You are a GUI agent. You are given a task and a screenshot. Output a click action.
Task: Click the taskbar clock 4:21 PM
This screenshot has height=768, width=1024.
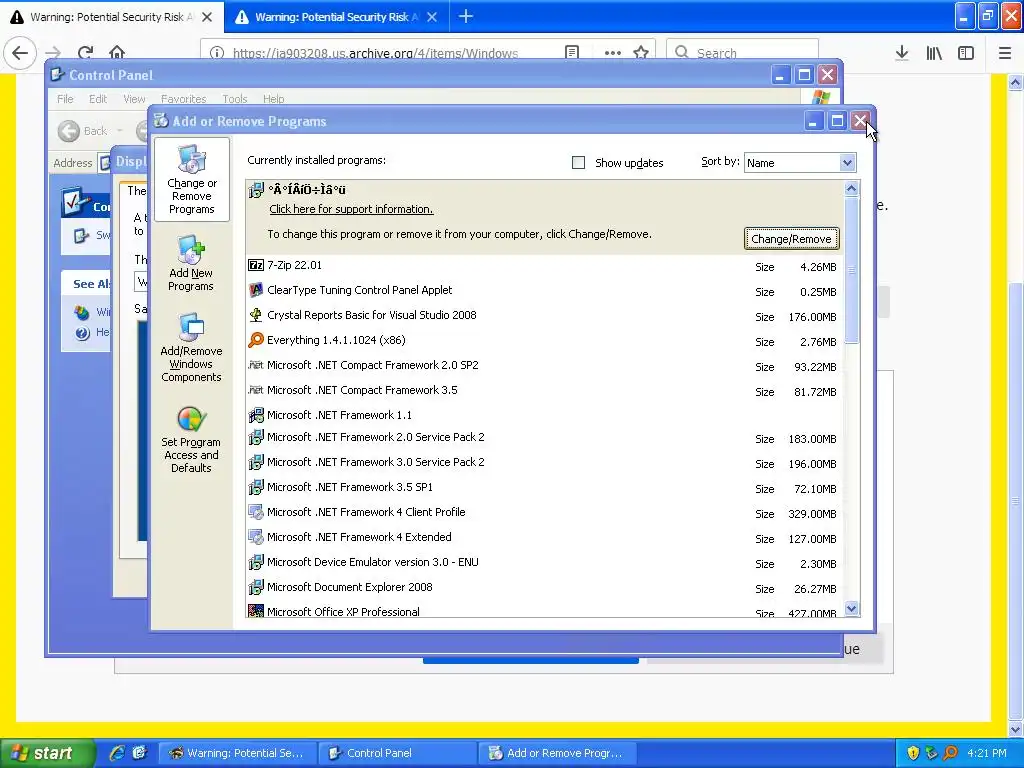987,753
